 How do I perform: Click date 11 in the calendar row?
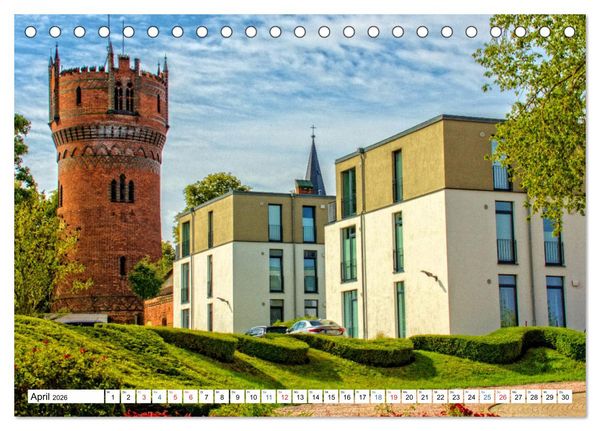[x=269, y=397]
